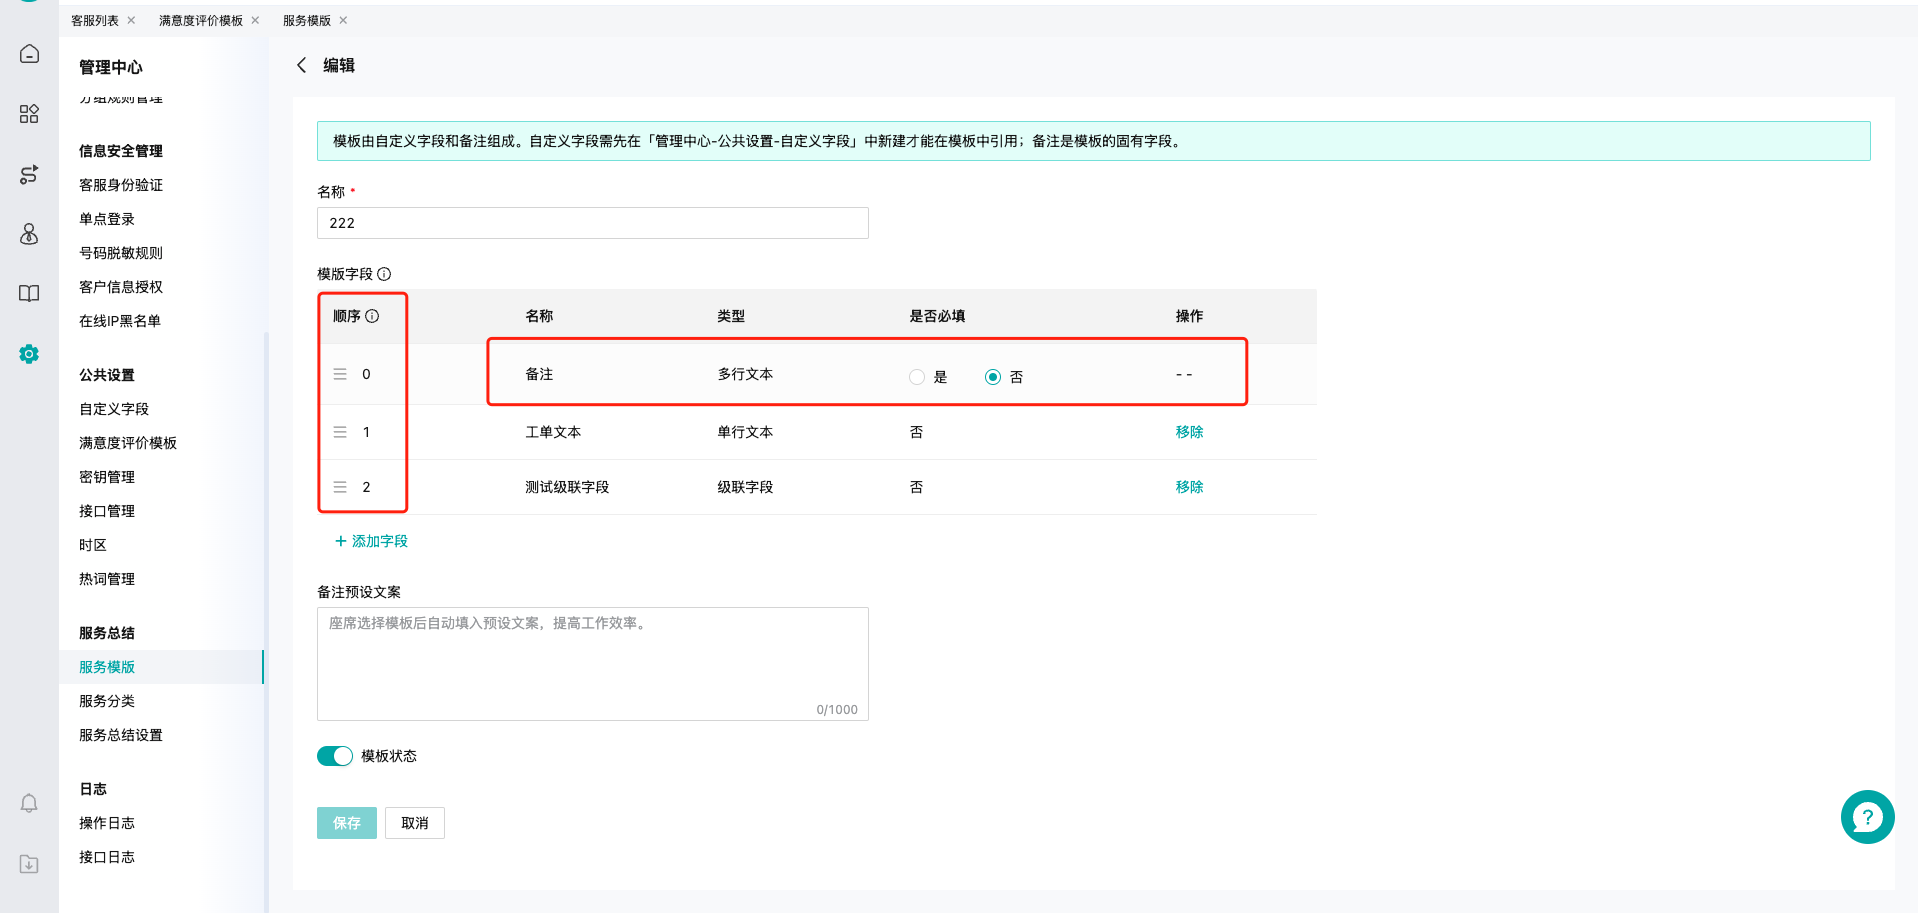Click 移除 for 工单文本 row

click(1189, 432)
